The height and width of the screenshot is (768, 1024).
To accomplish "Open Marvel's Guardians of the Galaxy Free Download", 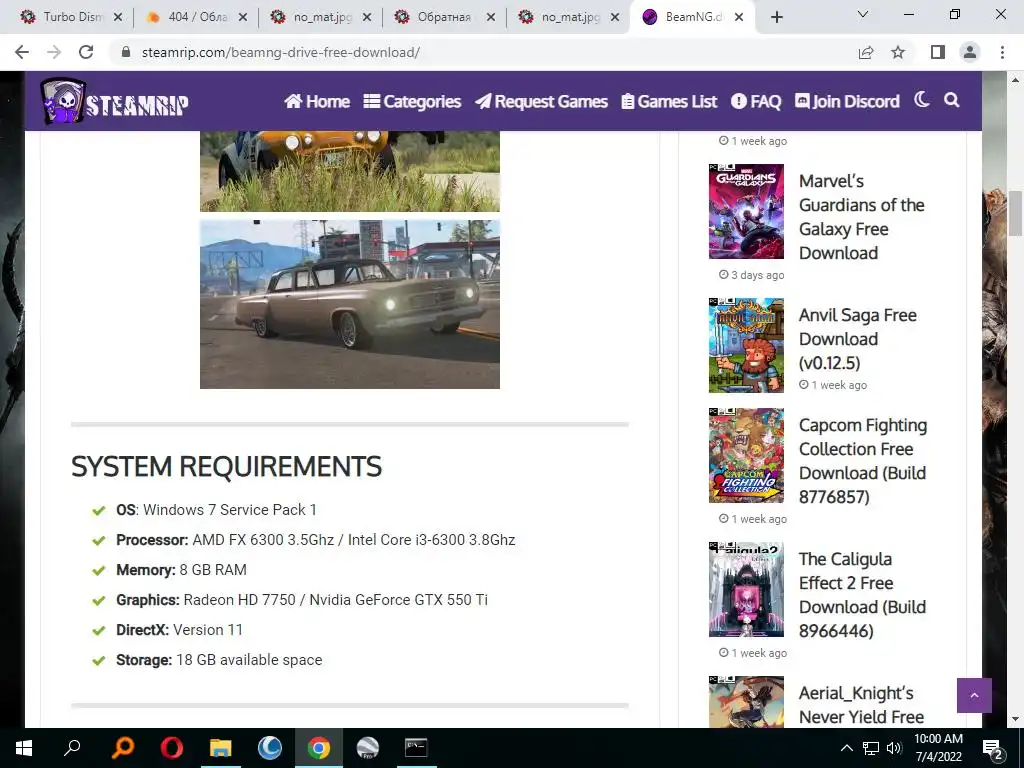I will 861,217.
